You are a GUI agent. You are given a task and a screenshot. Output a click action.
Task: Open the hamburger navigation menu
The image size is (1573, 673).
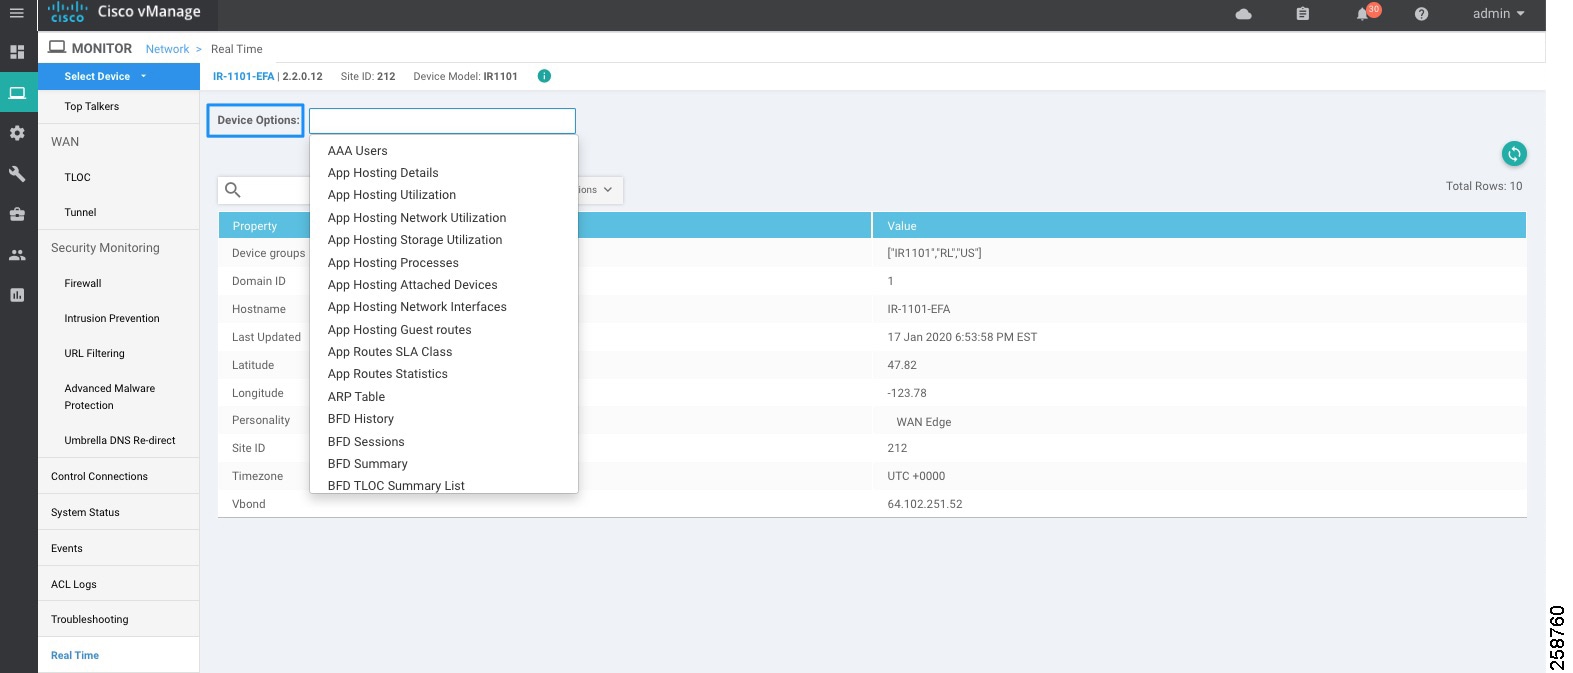[17, 14]
